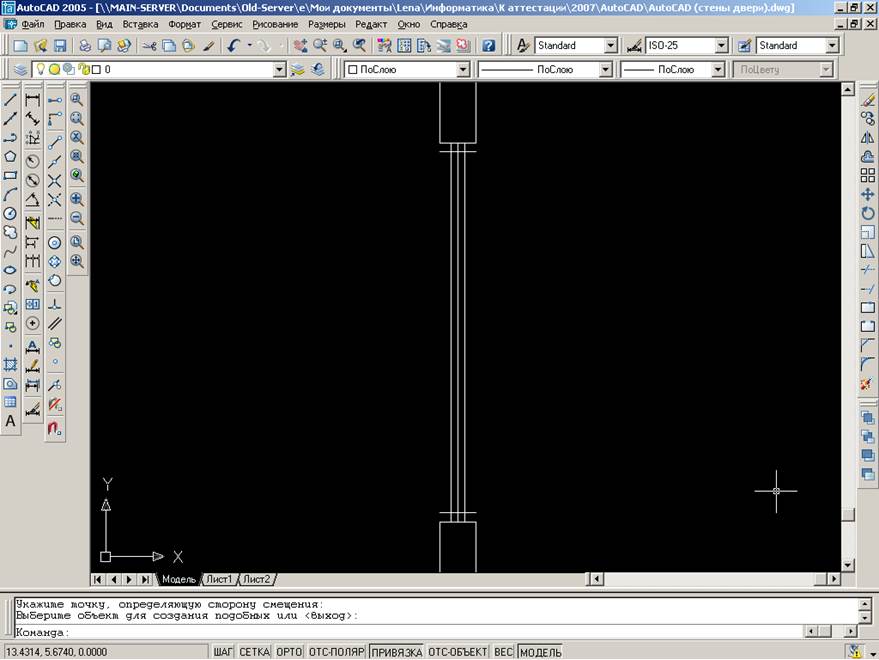Activate the Undo arrow icon
The height and width of the screenshot is (660, 879).
point(234,45)
